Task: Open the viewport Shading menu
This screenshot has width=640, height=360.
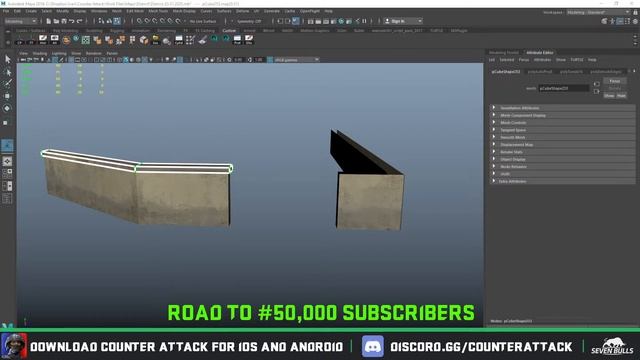Action: pos(40,53)
